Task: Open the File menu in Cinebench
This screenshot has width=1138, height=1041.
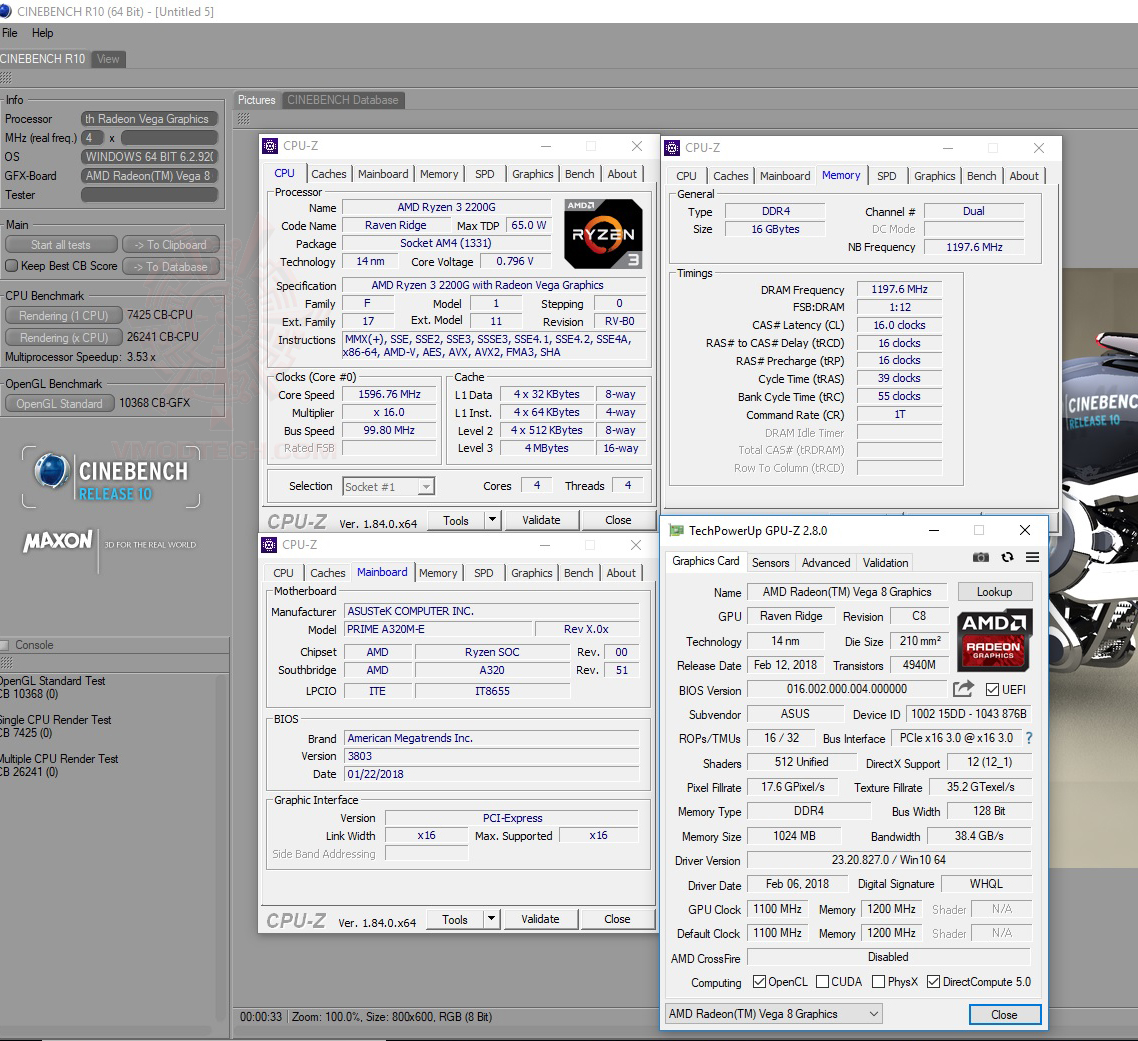Action: pyautogui.click(x=9, y=33)
